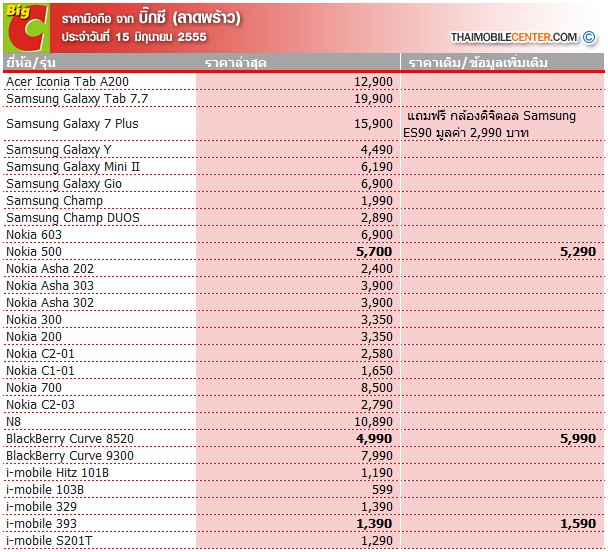Viewport: 608px width, 552px height.
Task: Select the Nokia 200 model name
Action: (34, 337)
